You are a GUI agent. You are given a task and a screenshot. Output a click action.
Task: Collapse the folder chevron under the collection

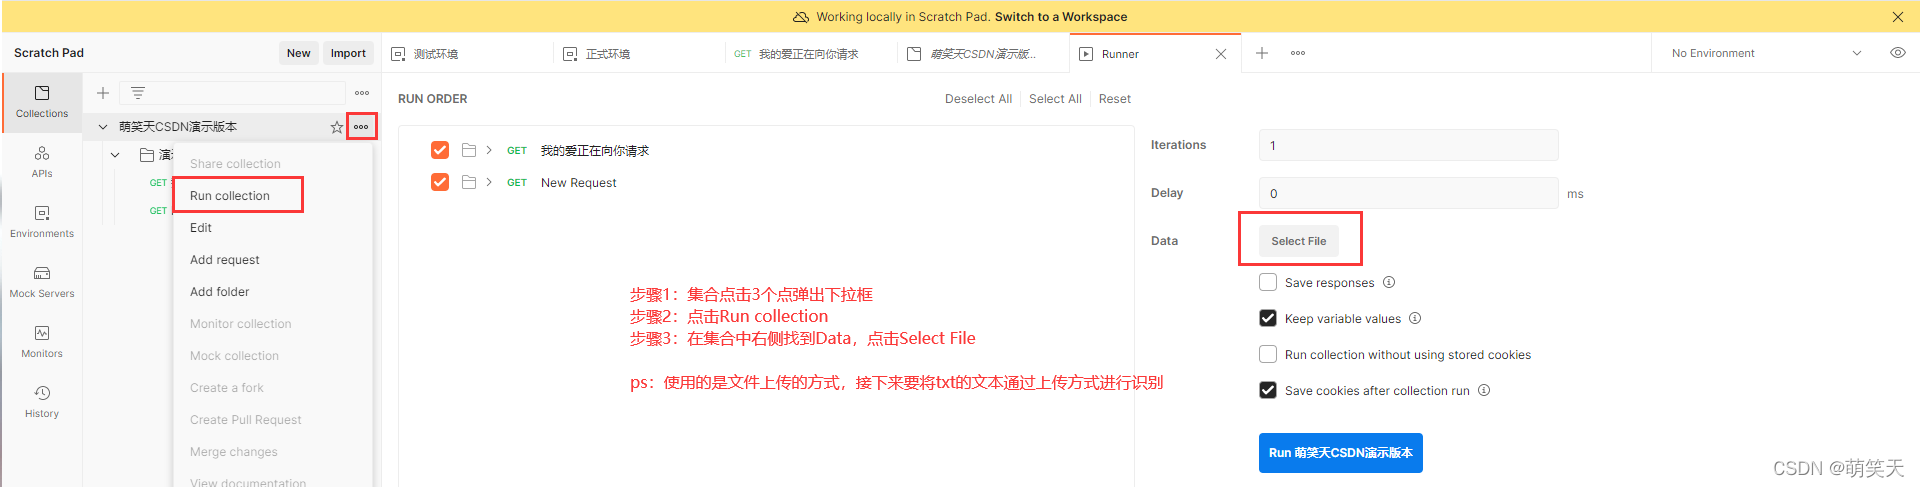tap(116, 155)
